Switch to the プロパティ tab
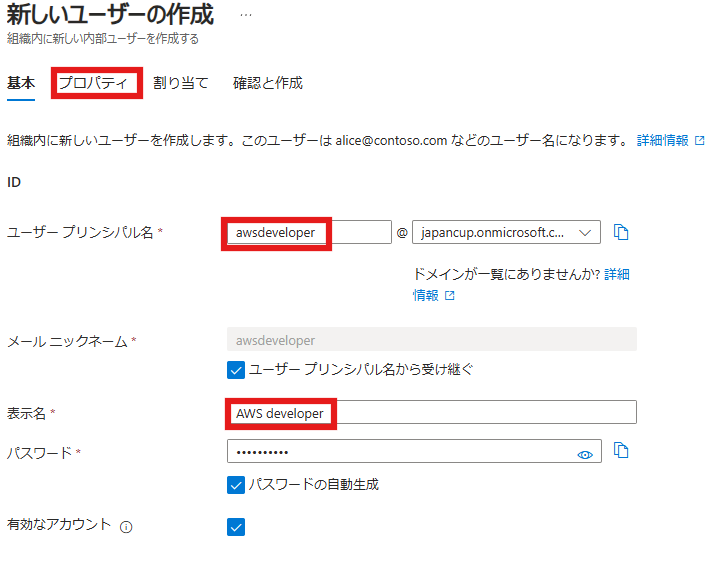Screen dimensions: 723x563 (x=93, y=83)
